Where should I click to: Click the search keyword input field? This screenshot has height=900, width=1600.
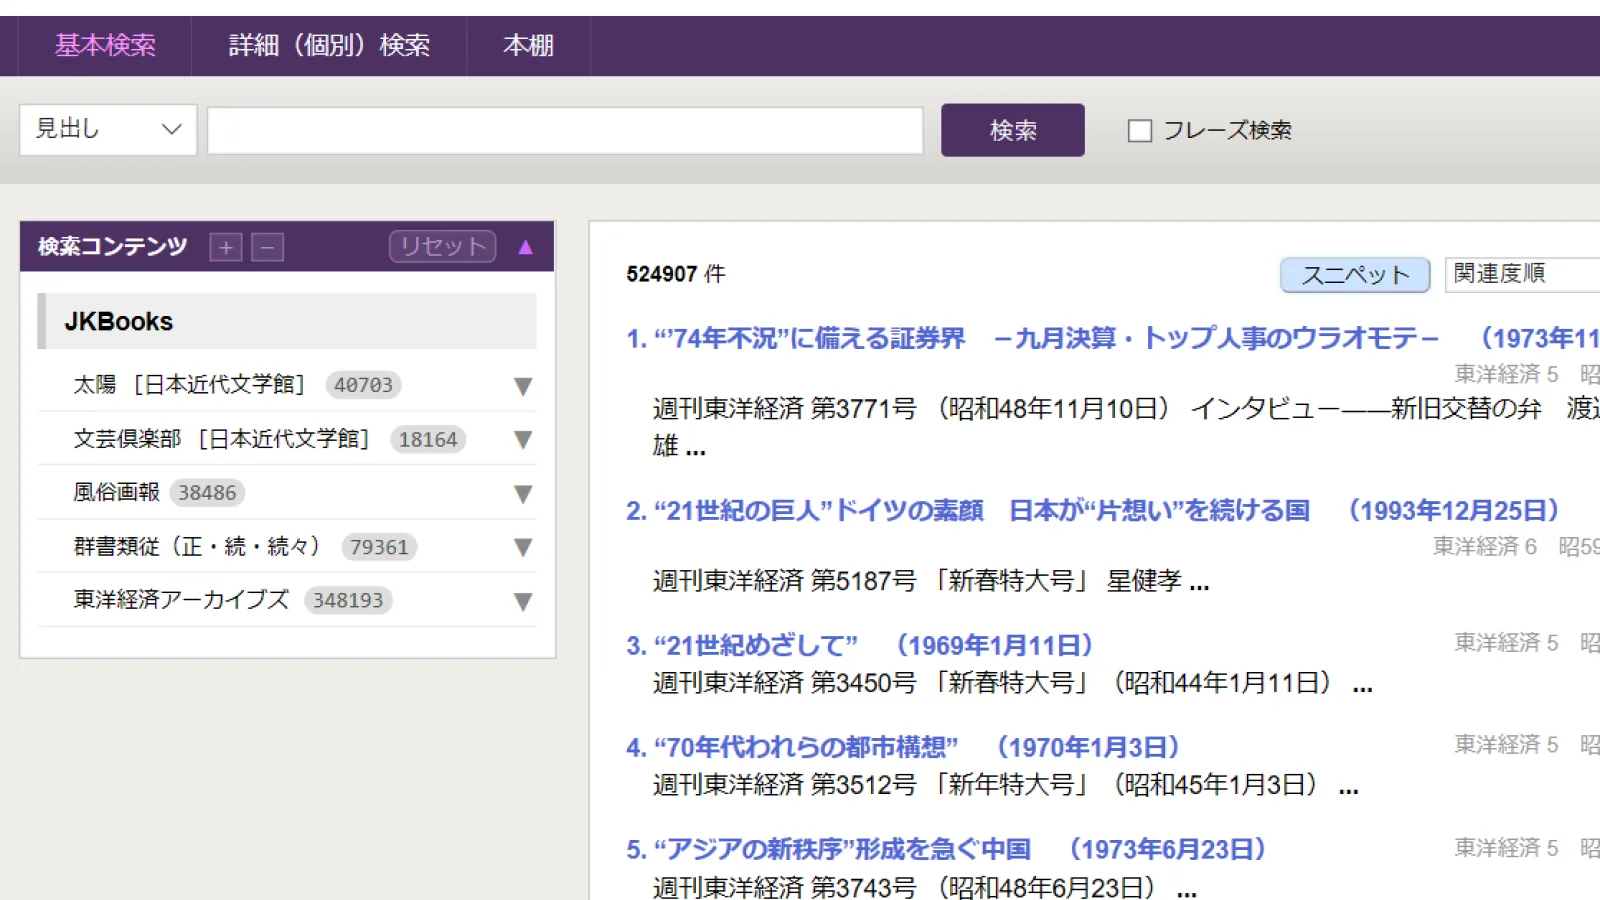point(565,130)
